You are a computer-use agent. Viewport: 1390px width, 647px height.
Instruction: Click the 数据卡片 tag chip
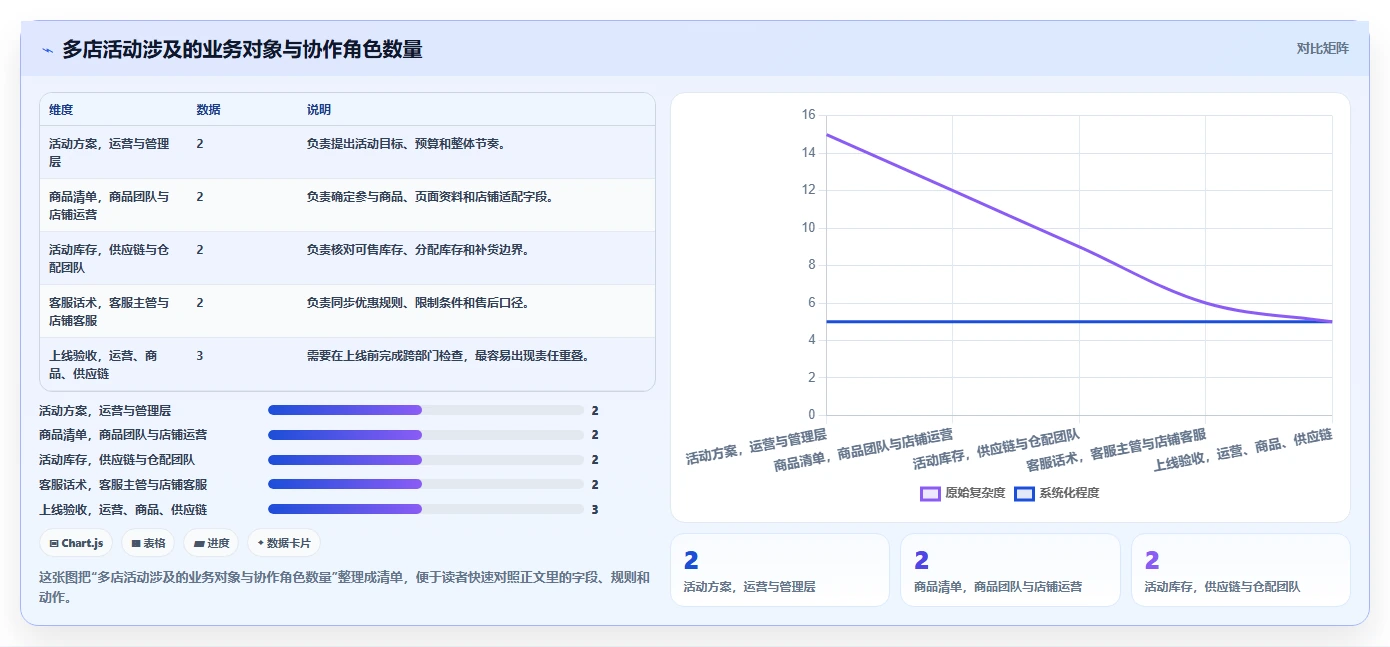coord(284,543)
